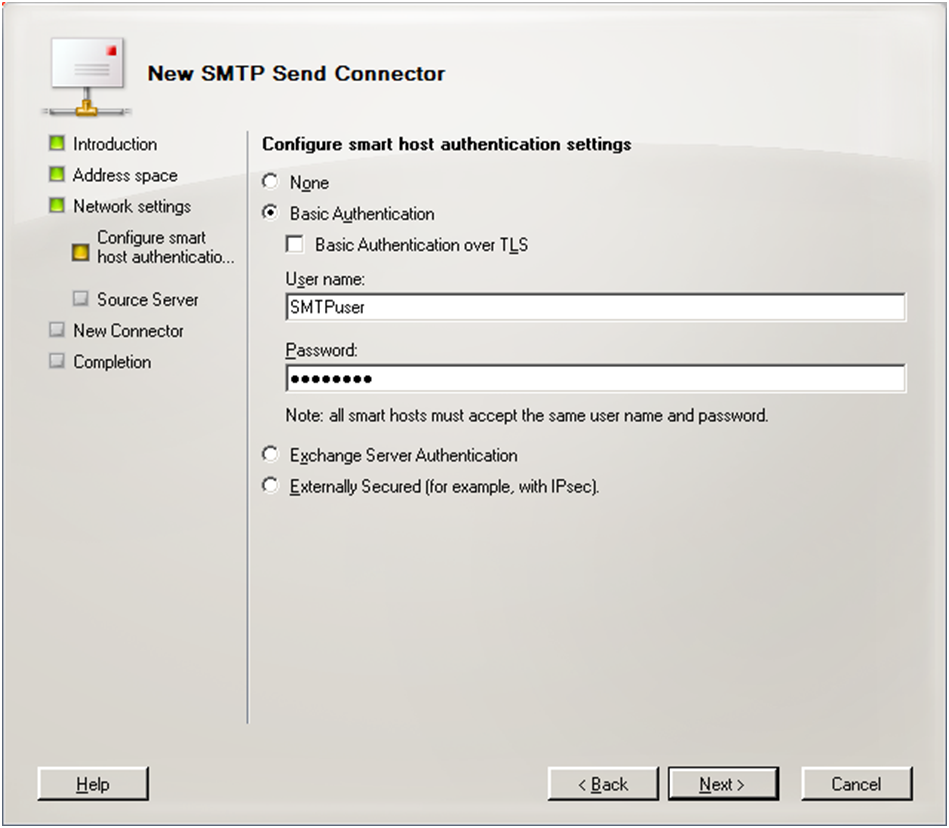Click the Next button
The image size is (949, 828).
point(723,783)
